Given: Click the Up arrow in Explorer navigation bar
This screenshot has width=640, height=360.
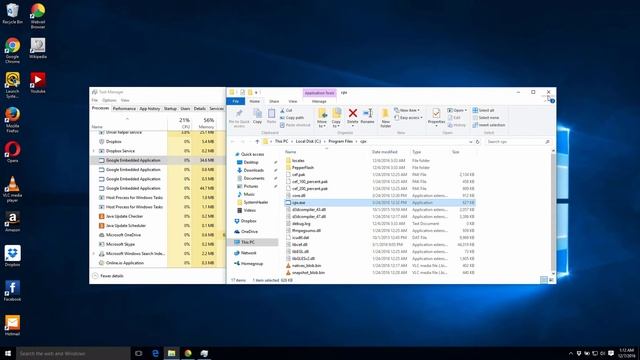Looking at the screenshot, I should coord(257,142).
